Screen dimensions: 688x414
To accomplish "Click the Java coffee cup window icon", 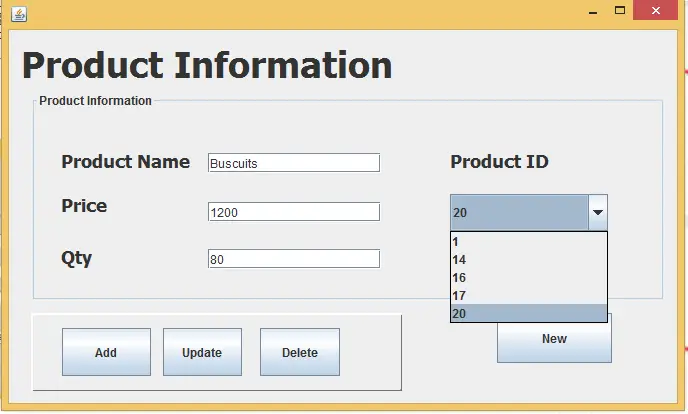I will point(19,14).
